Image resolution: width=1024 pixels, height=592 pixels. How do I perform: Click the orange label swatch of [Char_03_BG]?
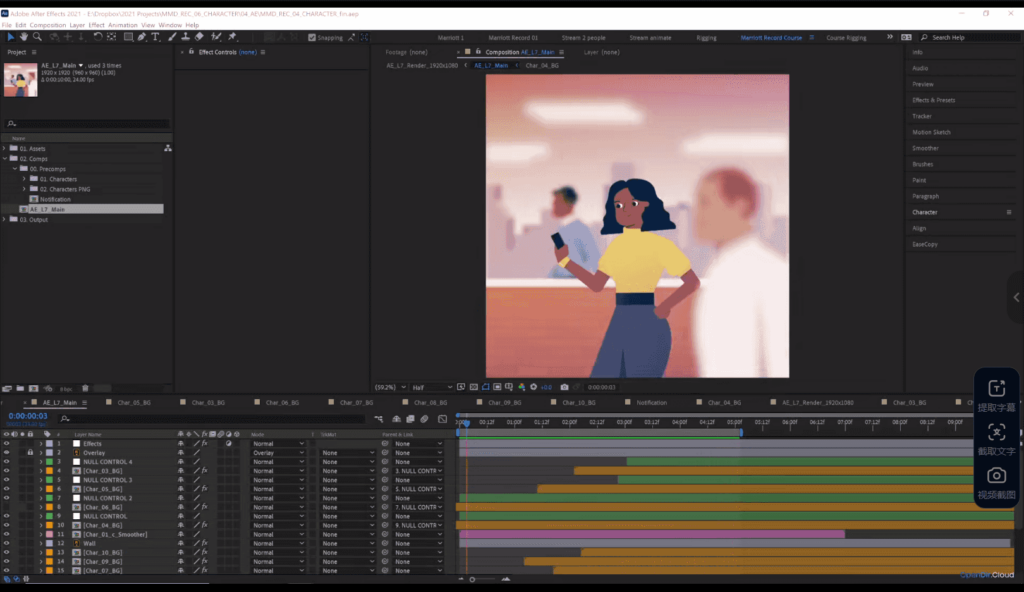(50, 471)
